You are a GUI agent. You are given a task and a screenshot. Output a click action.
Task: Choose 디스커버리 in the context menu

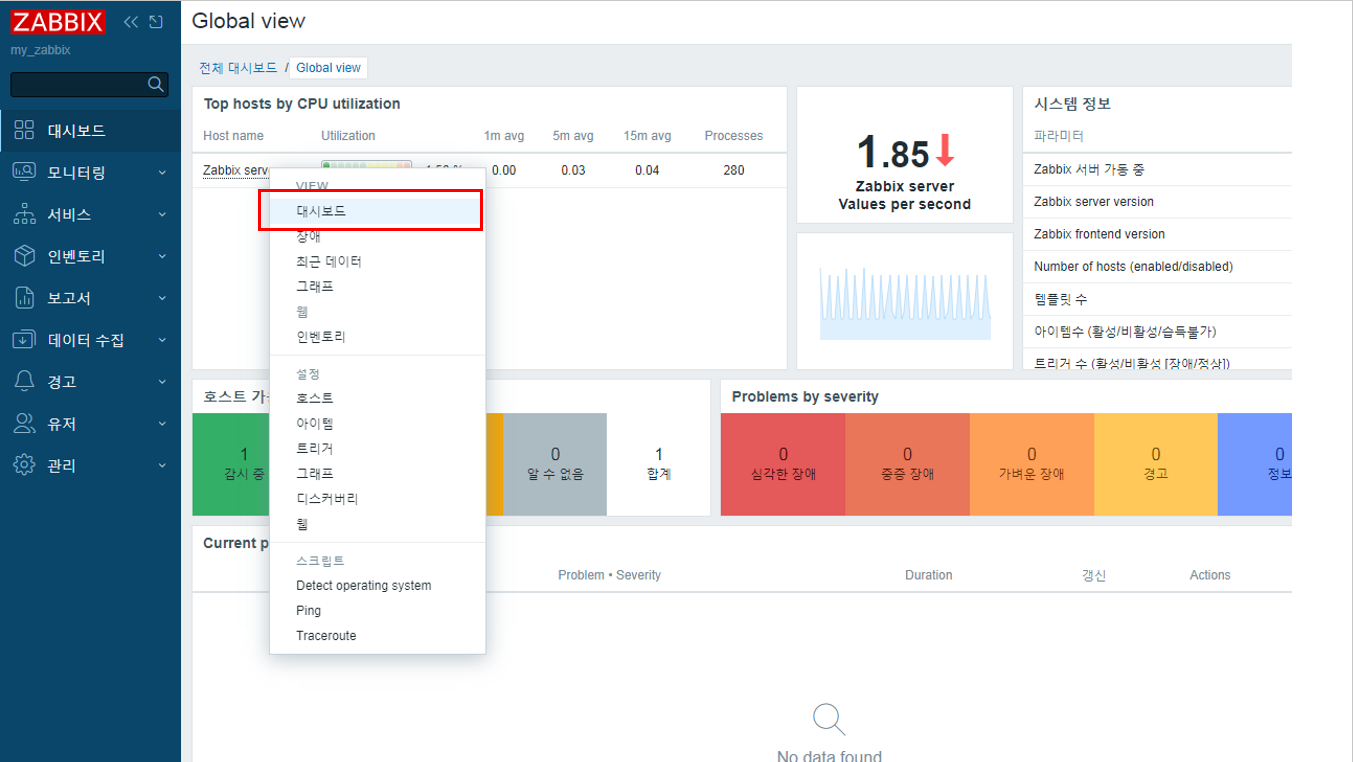(378, 498)
